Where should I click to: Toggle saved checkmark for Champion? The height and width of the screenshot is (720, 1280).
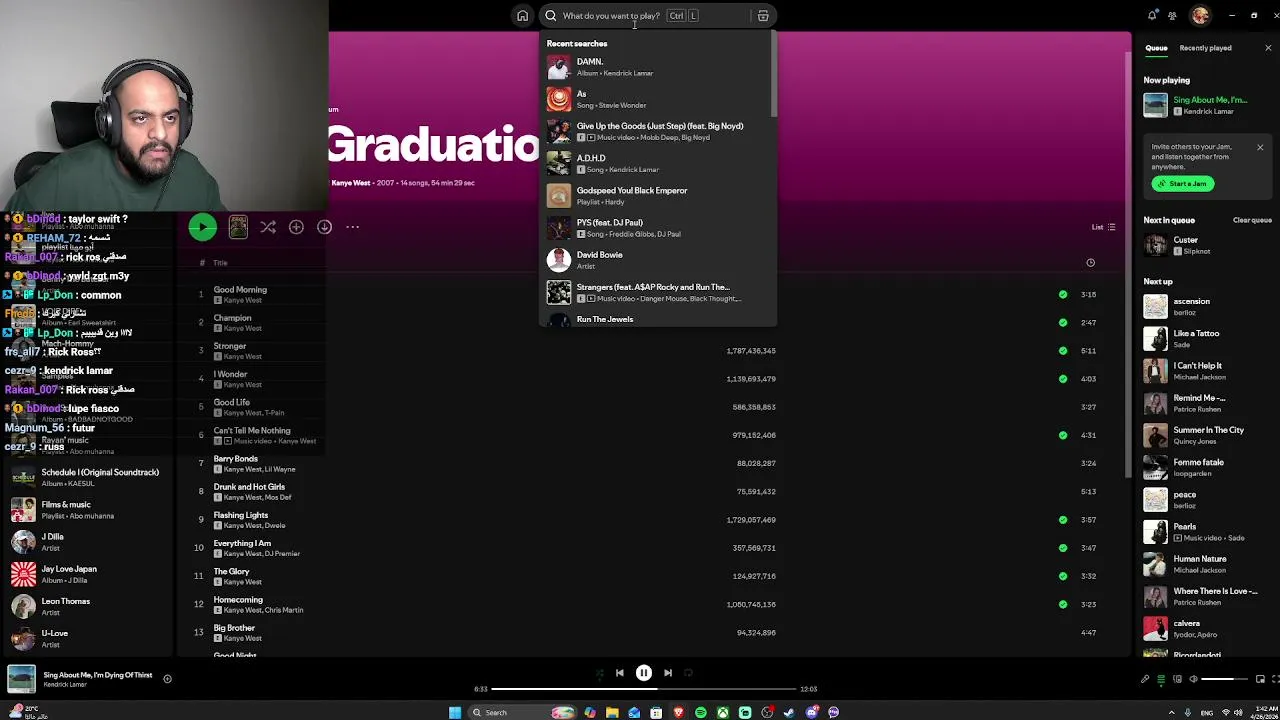(x=1062, y=322)
